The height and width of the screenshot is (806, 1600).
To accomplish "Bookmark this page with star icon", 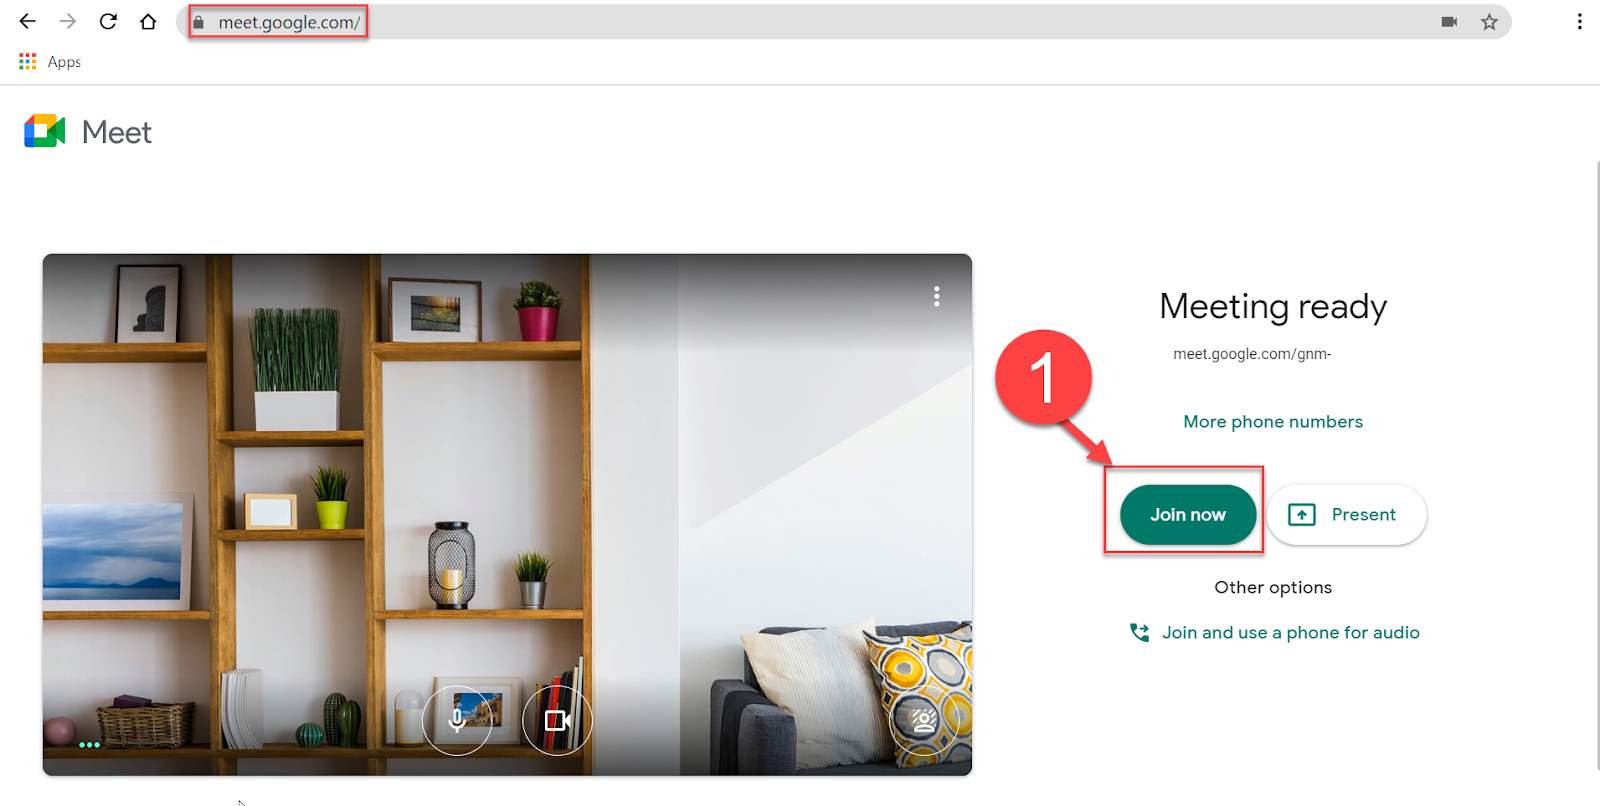I will tap(1489, 22).
